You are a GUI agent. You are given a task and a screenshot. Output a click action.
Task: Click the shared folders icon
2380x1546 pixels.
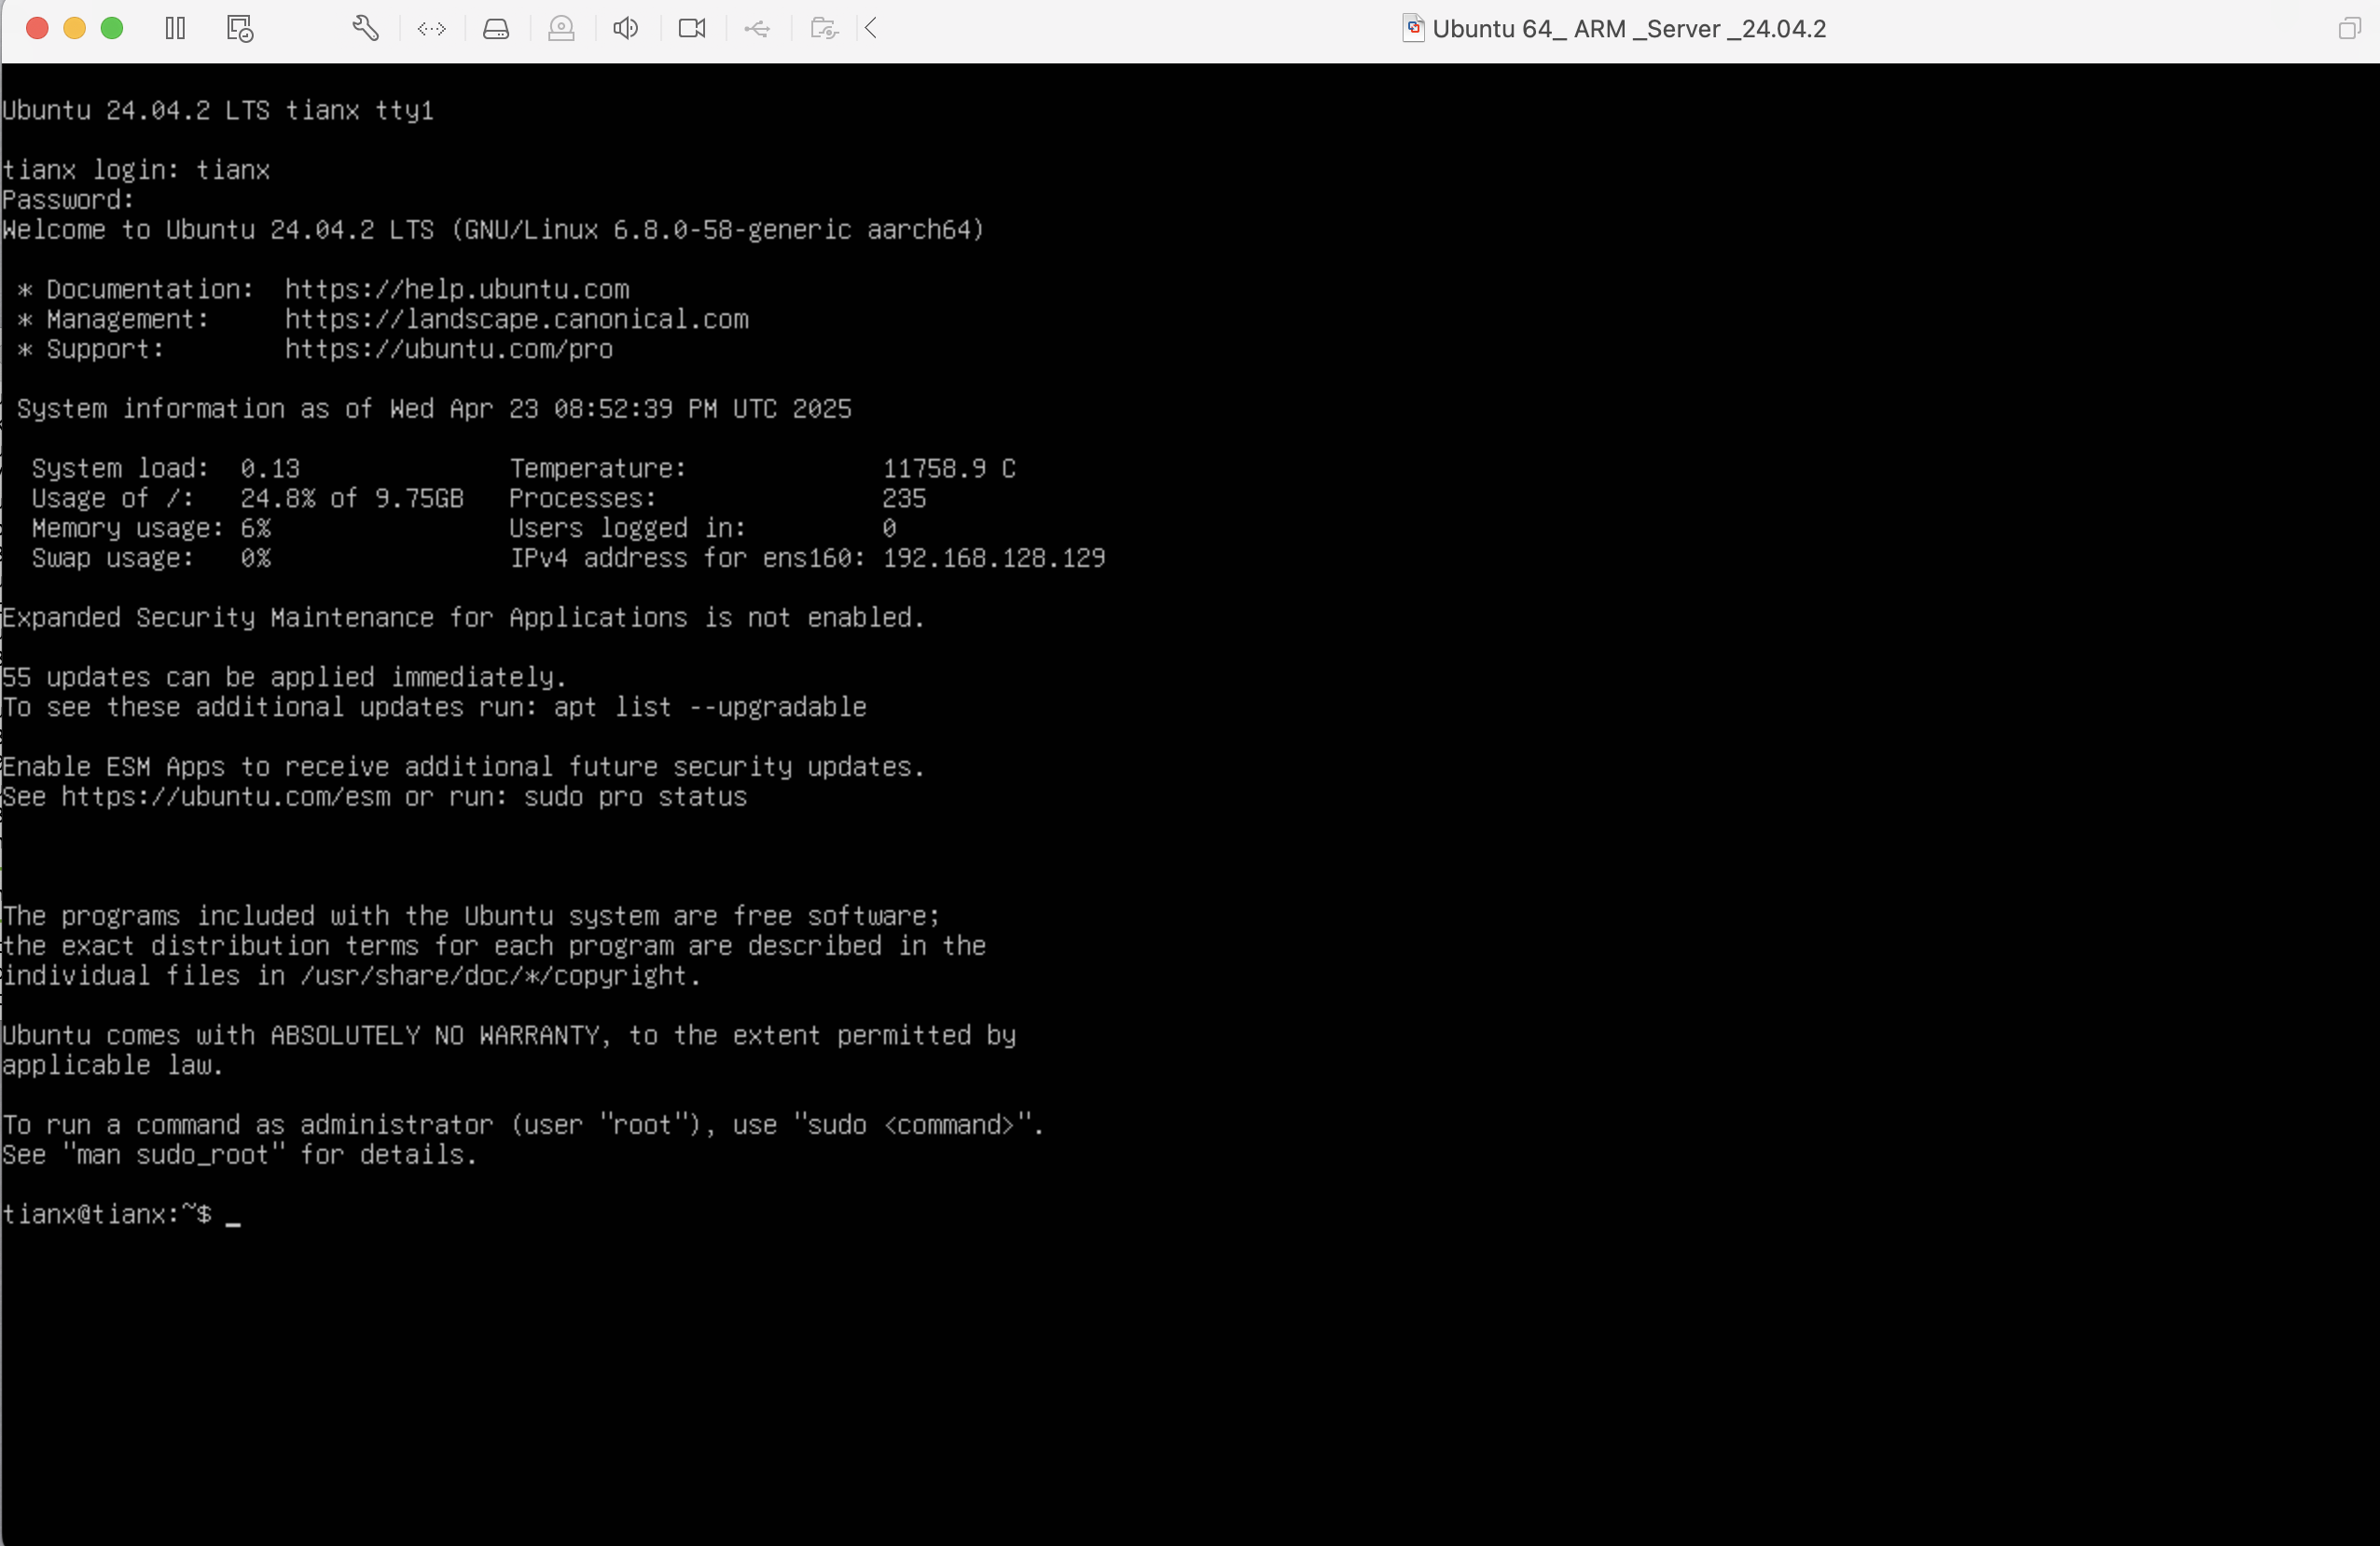coord(824,28)
